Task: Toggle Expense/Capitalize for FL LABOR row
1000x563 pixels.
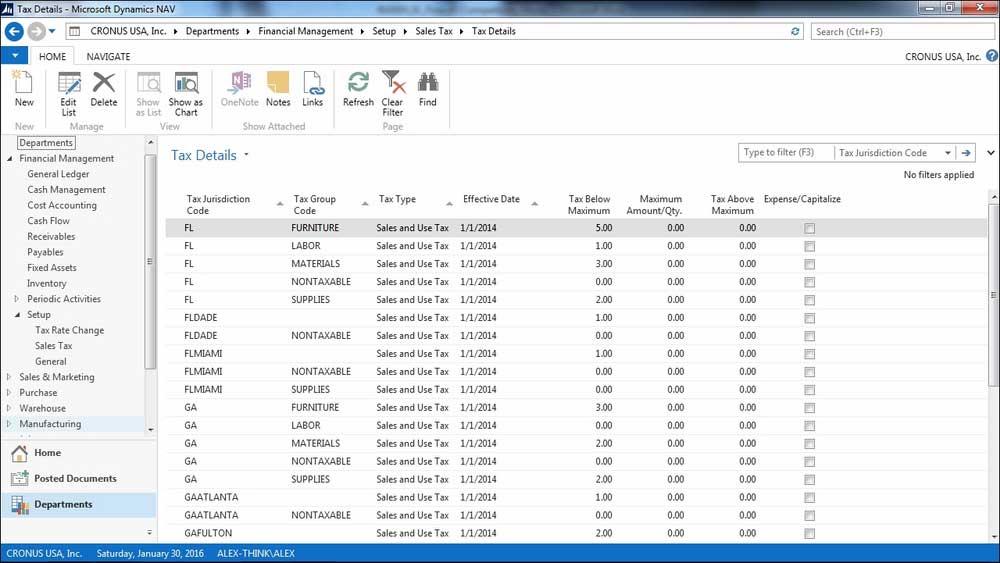Action: tap(809, 246)
